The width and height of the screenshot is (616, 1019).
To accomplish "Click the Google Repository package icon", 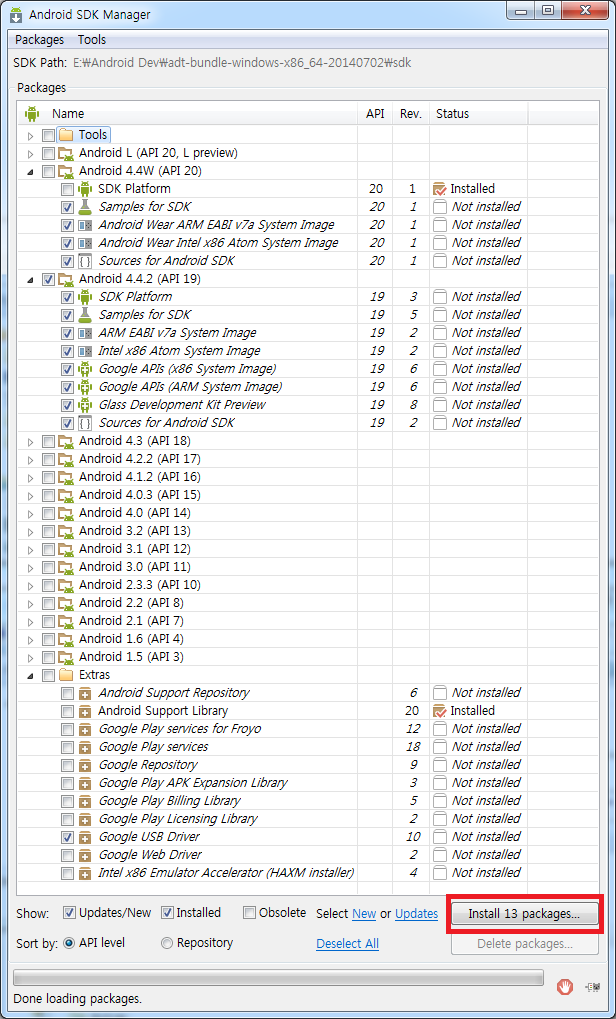I will 85,765.
